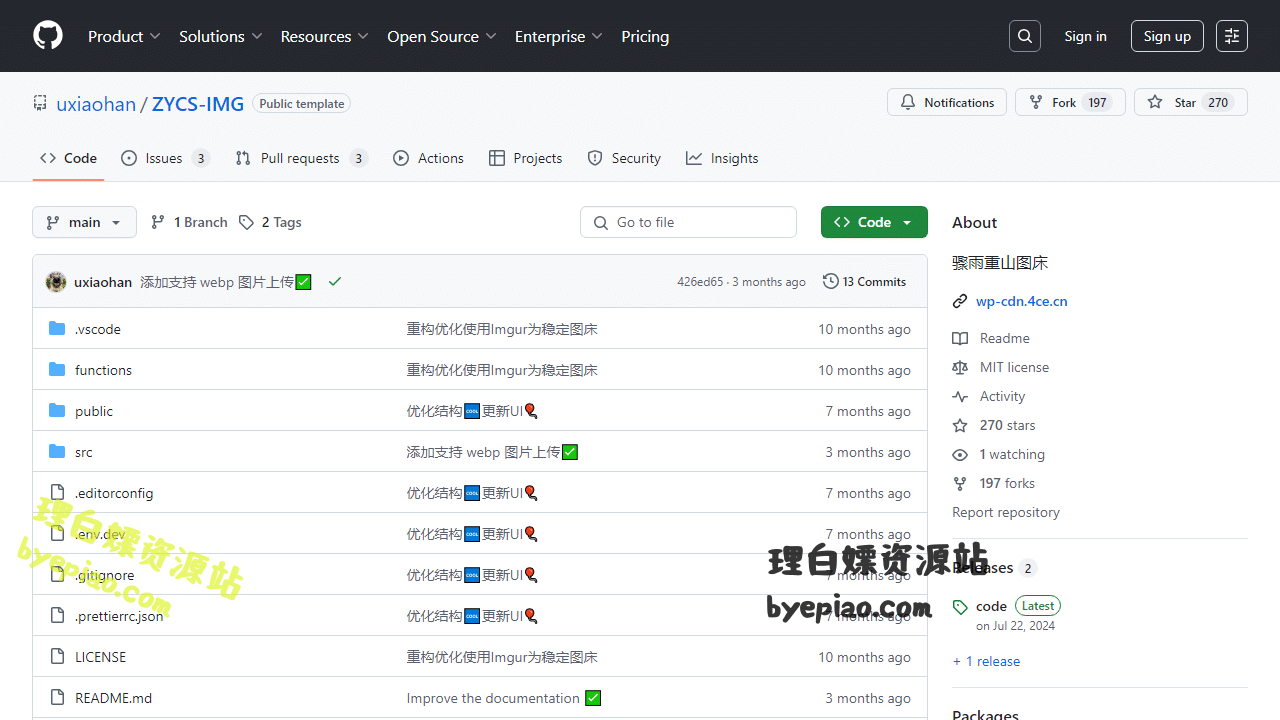Open the public folder icon
The height and width of the screenshot is (720, 1280).
(x=57, y=411)
